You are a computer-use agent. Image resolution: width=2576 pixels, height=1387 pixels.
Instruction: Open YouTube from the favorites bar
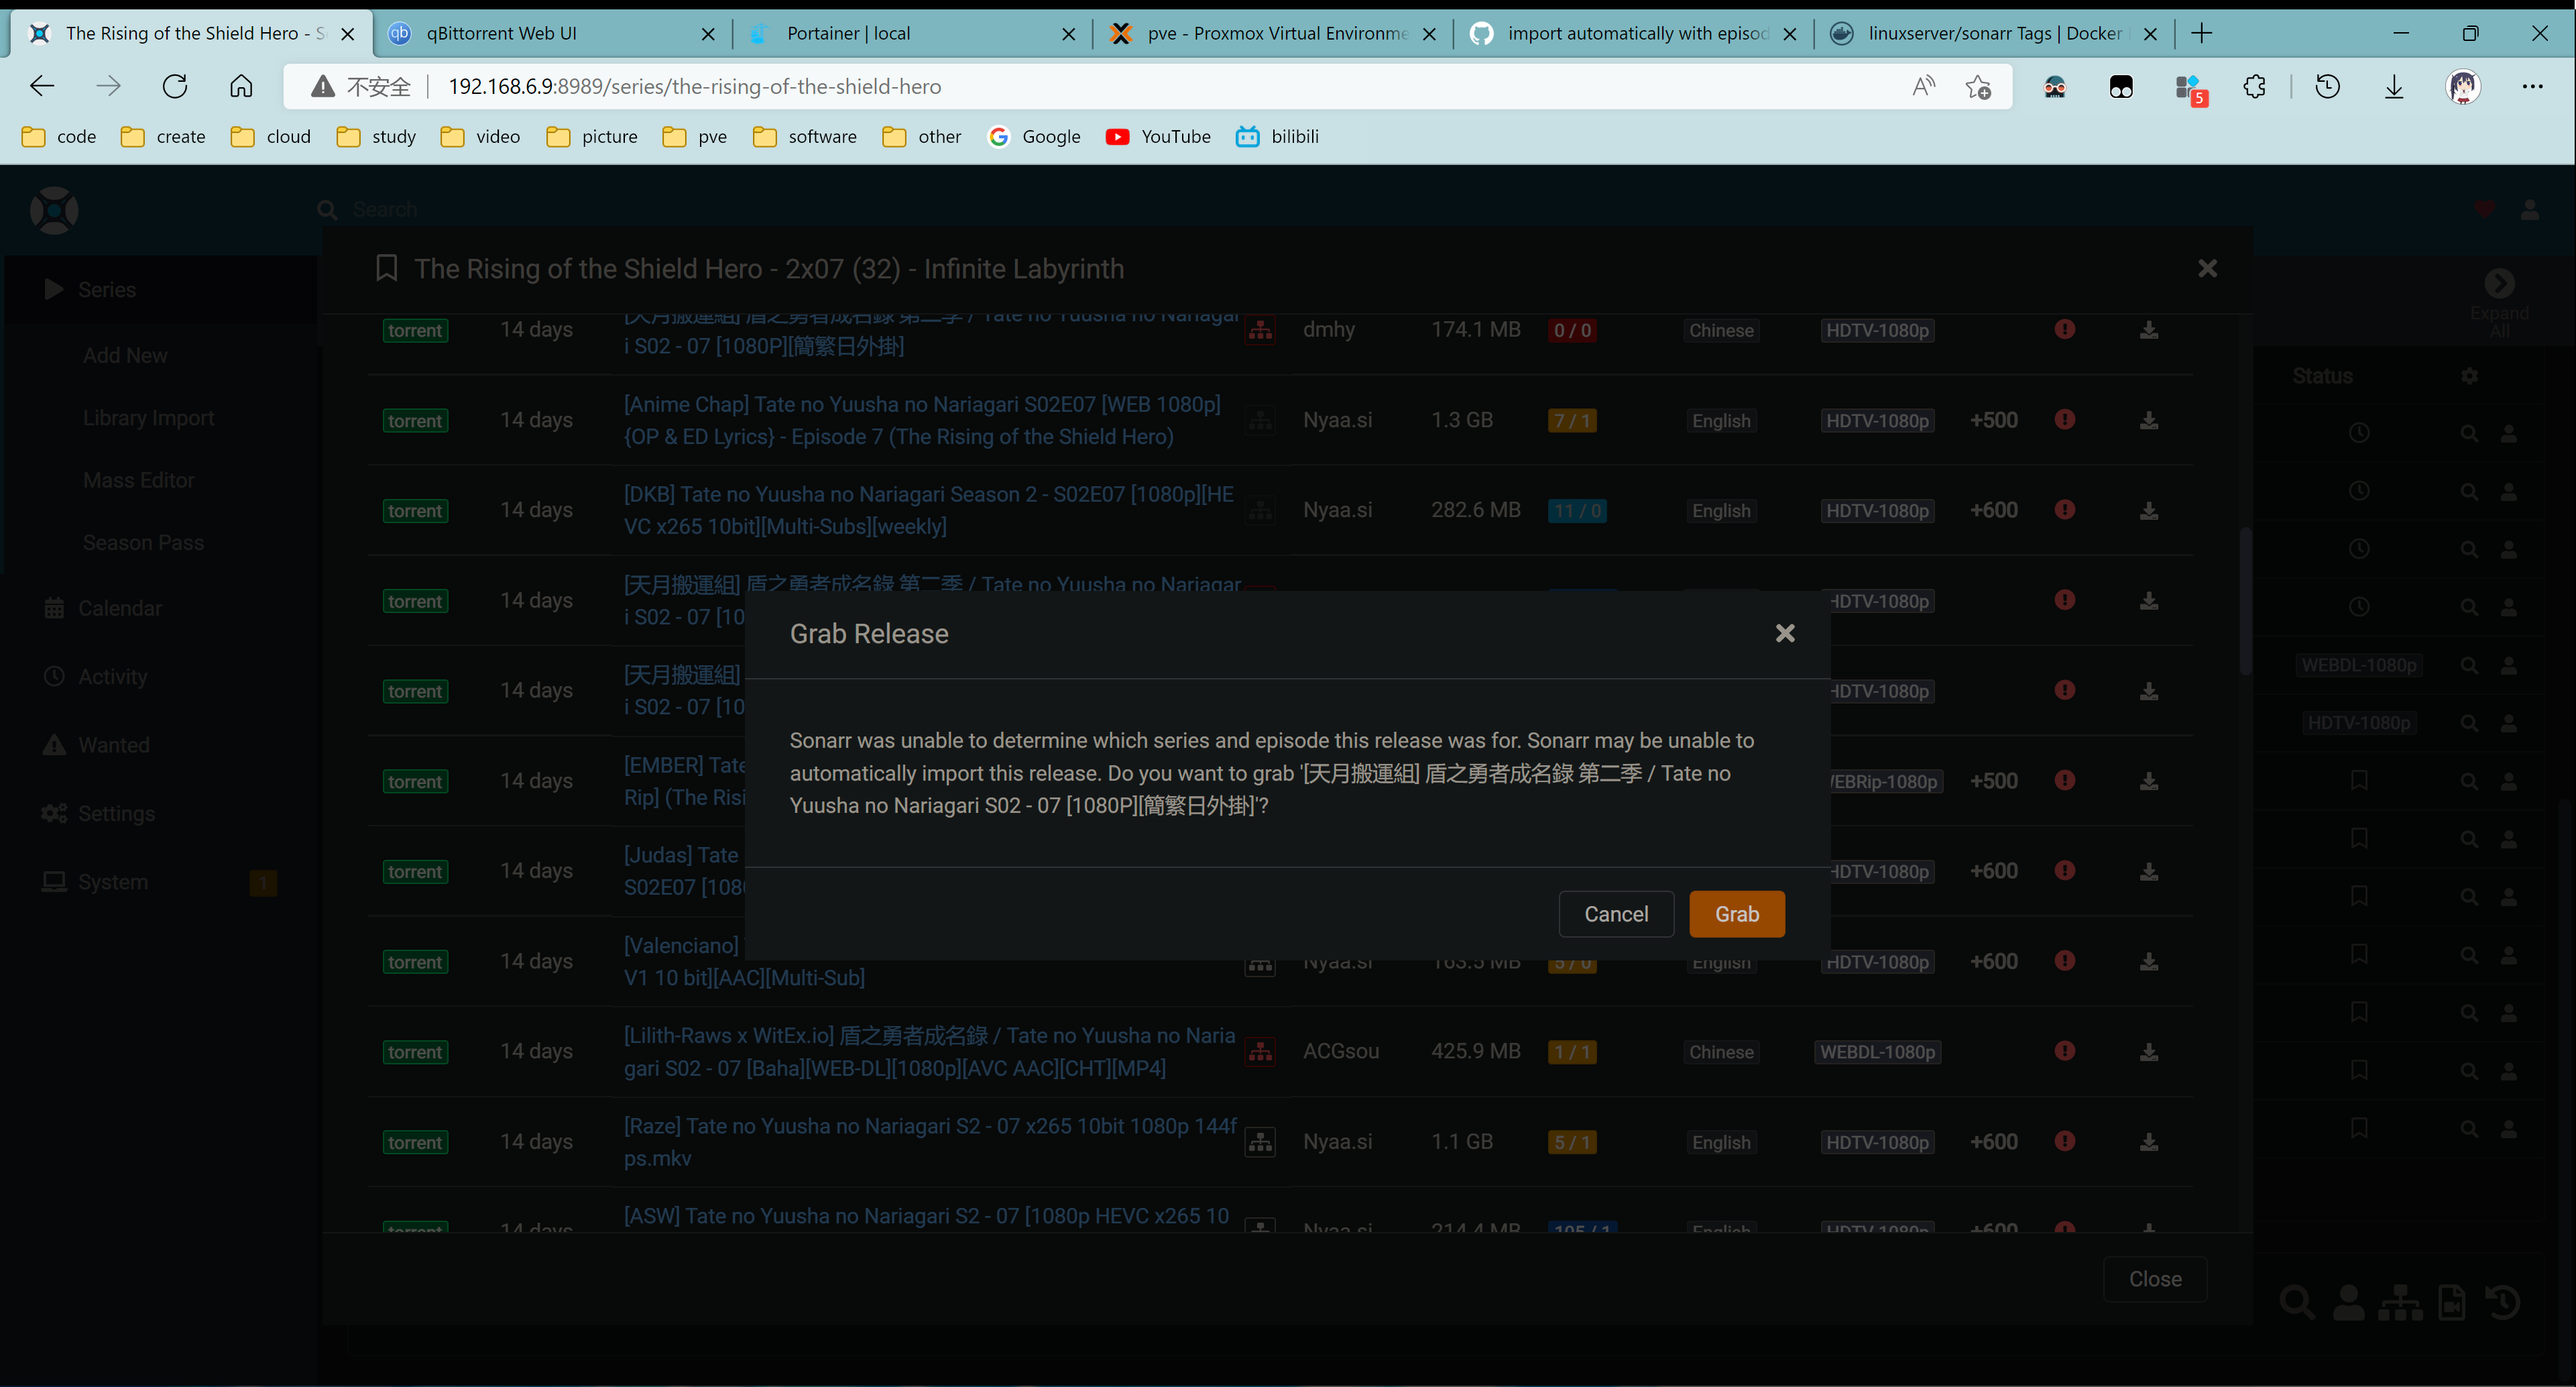click(1158, 136)
